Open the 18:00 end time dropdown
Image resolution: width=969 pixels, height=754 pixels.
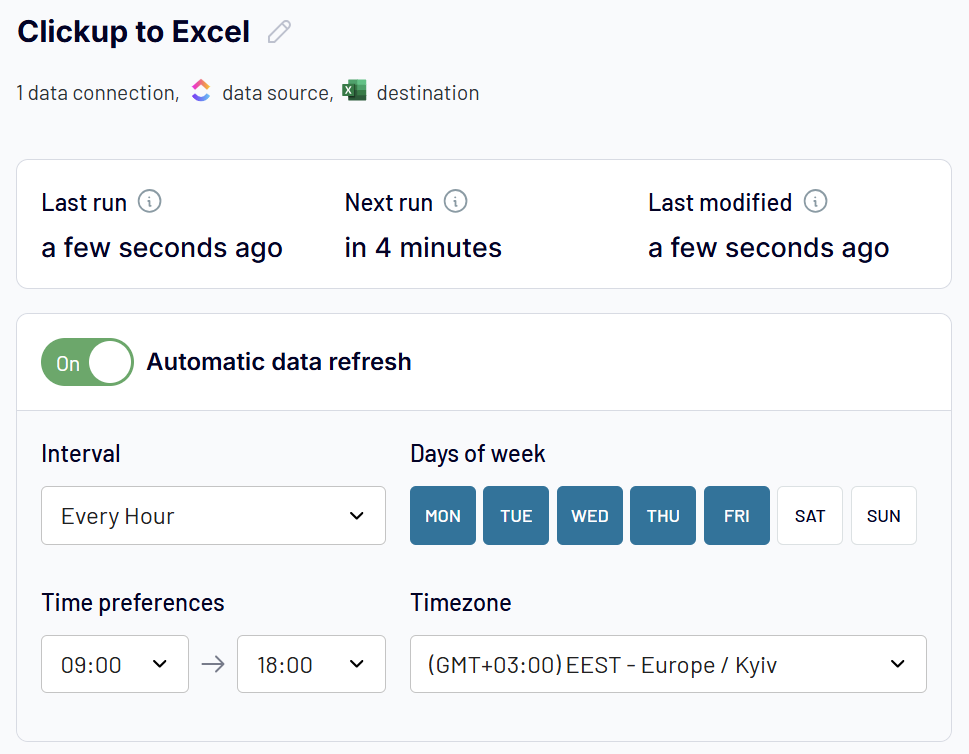coord(311,664)
